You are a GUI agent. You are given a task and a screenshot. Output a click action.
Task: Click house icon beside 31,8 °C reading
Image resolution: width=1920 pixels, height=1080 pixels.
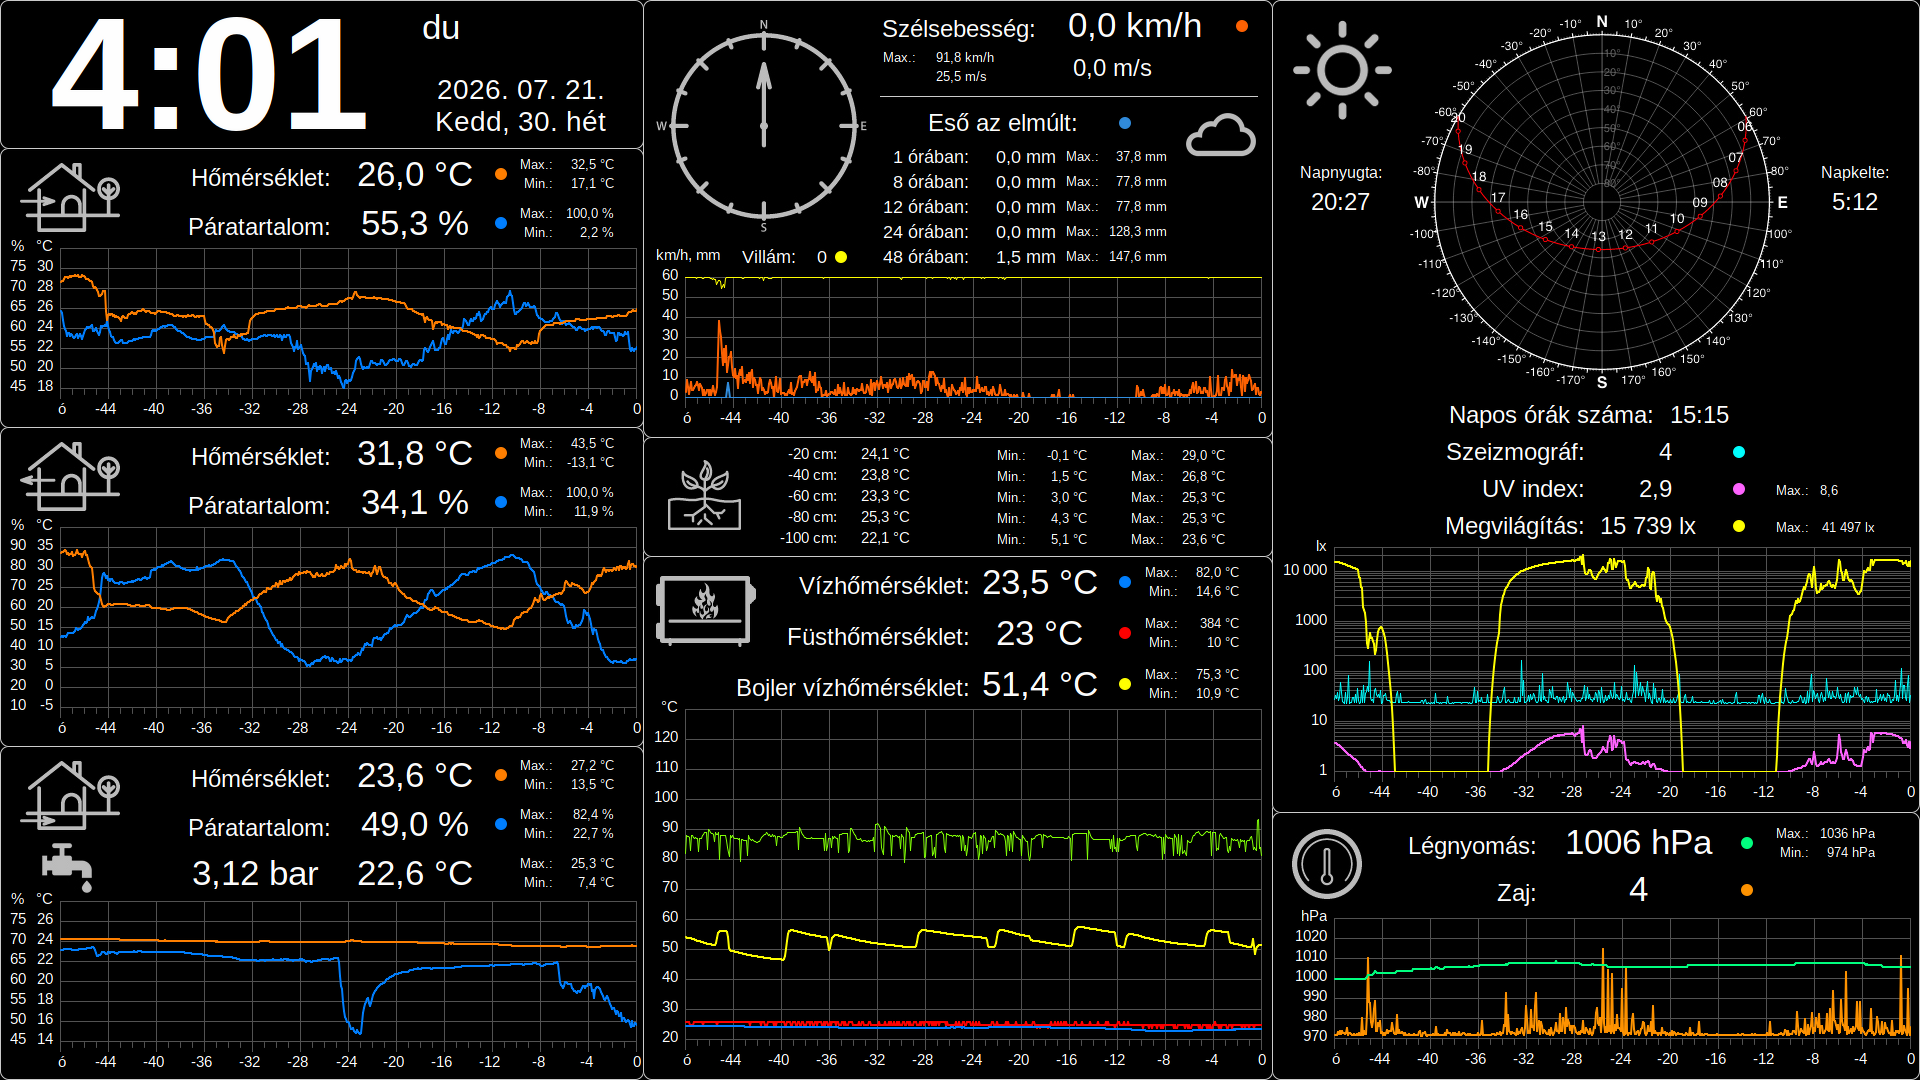pos(70,476)
